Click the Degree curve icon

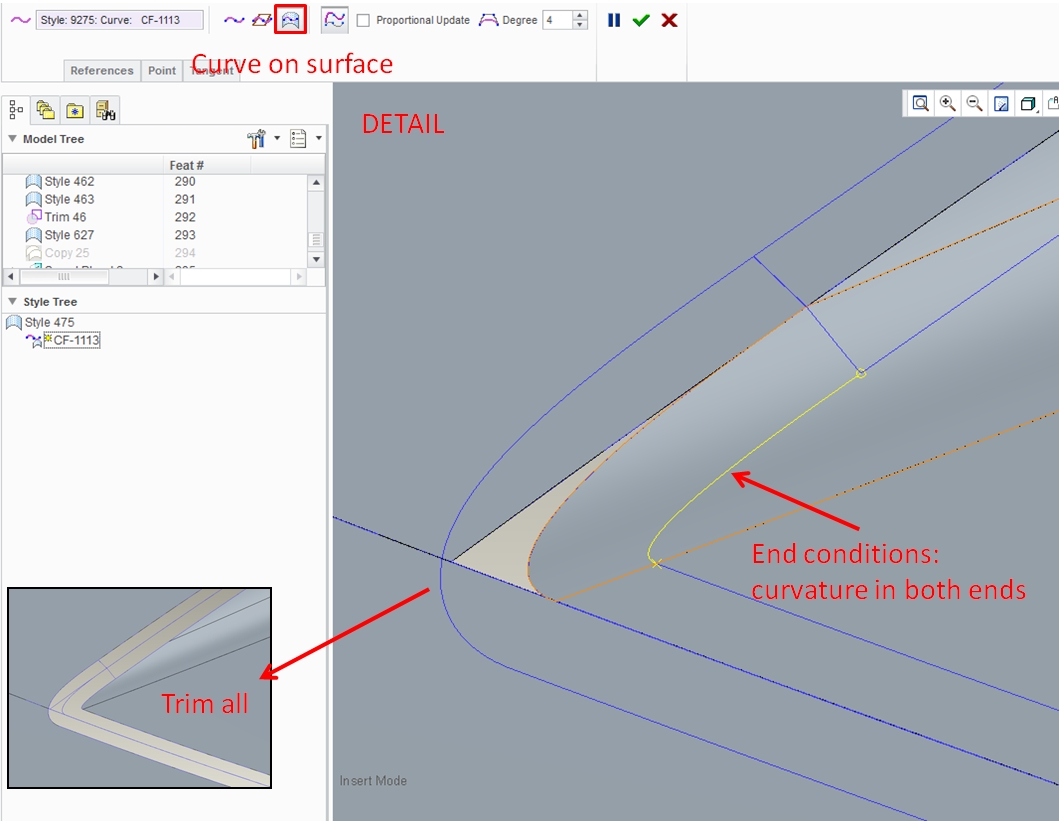coord(488,20)
